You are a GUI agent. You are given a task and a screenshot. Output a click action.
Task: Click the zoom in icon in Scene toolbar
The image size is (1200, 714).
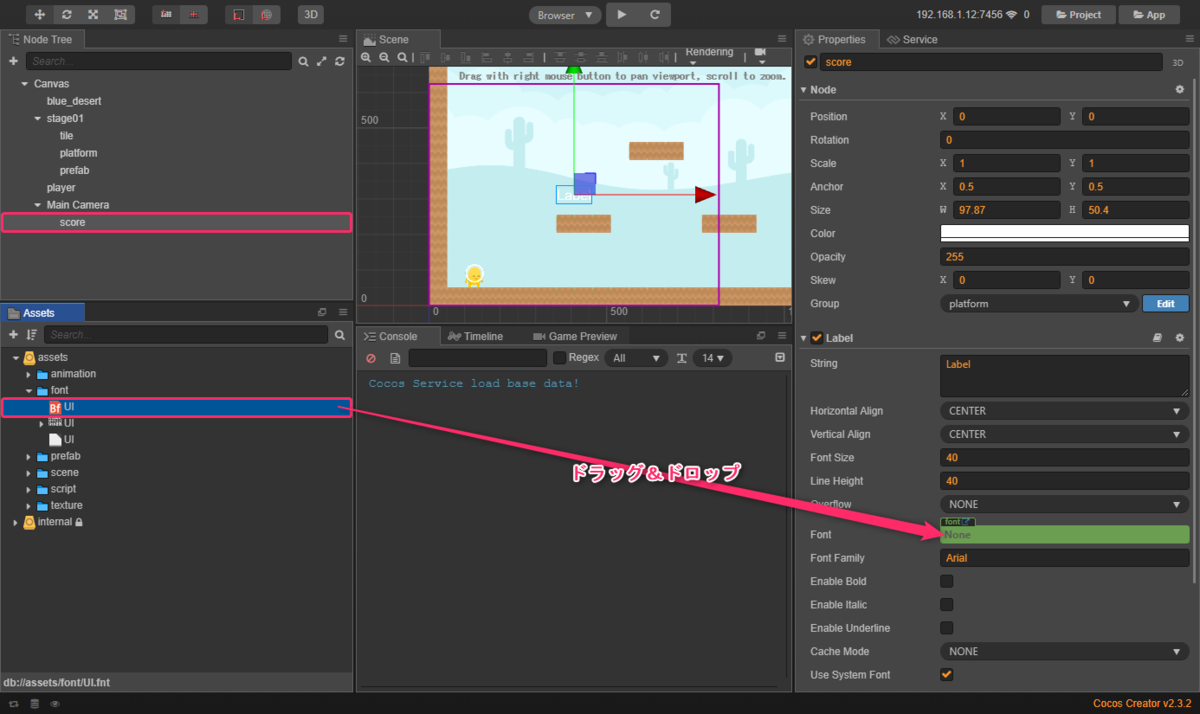point(366,58)
